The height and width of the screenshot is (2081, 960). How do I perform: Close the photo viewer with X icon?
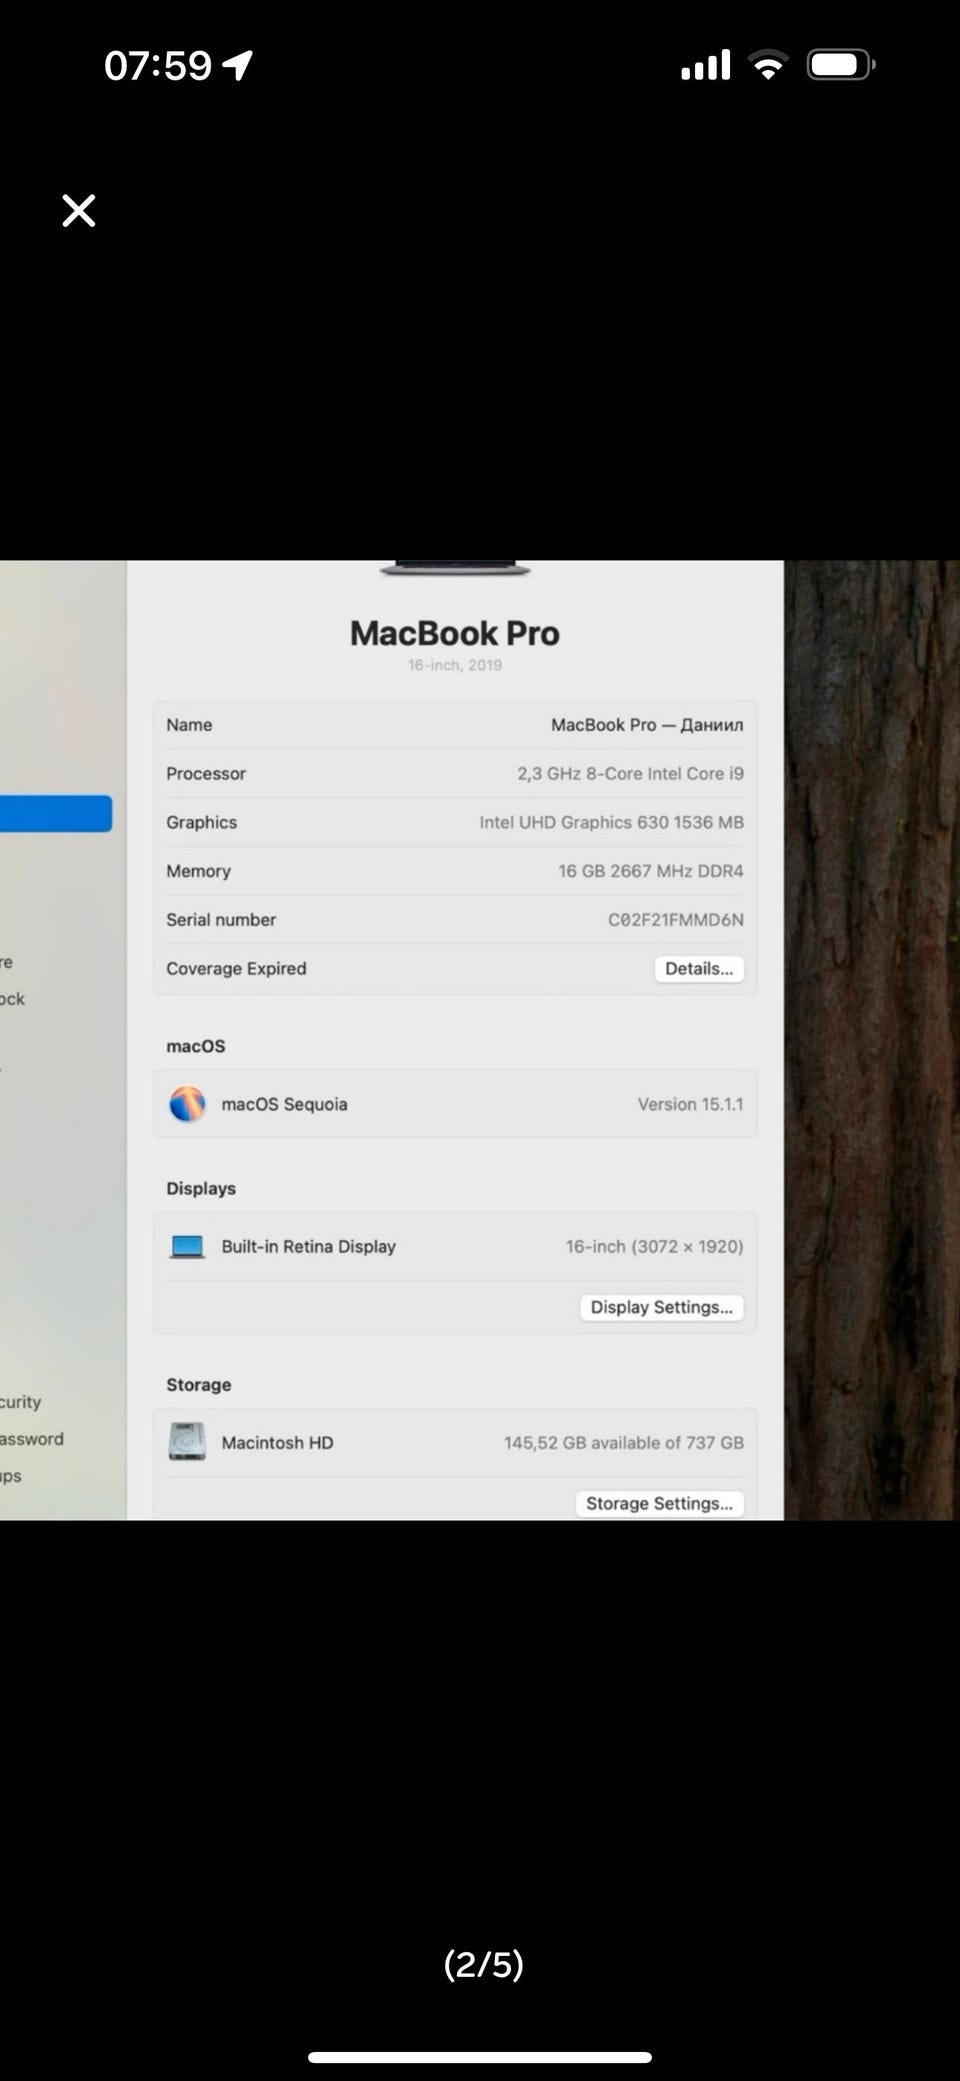[79, 211]
